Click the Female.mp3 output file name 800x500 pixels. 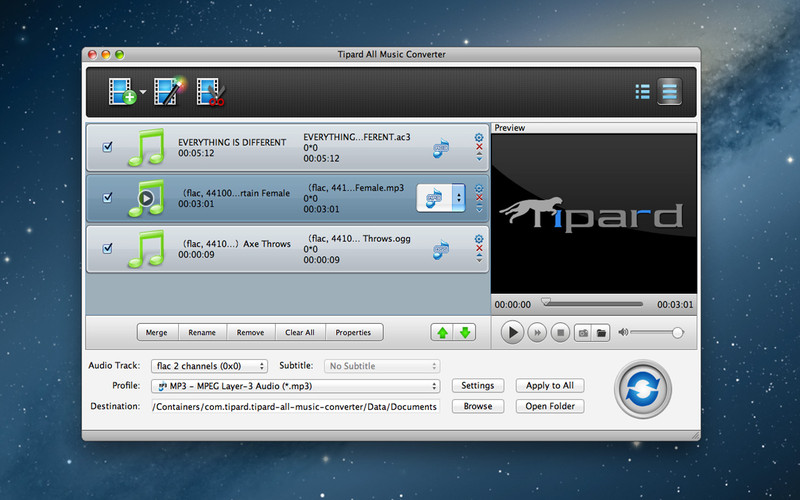(x=356, y=188)
